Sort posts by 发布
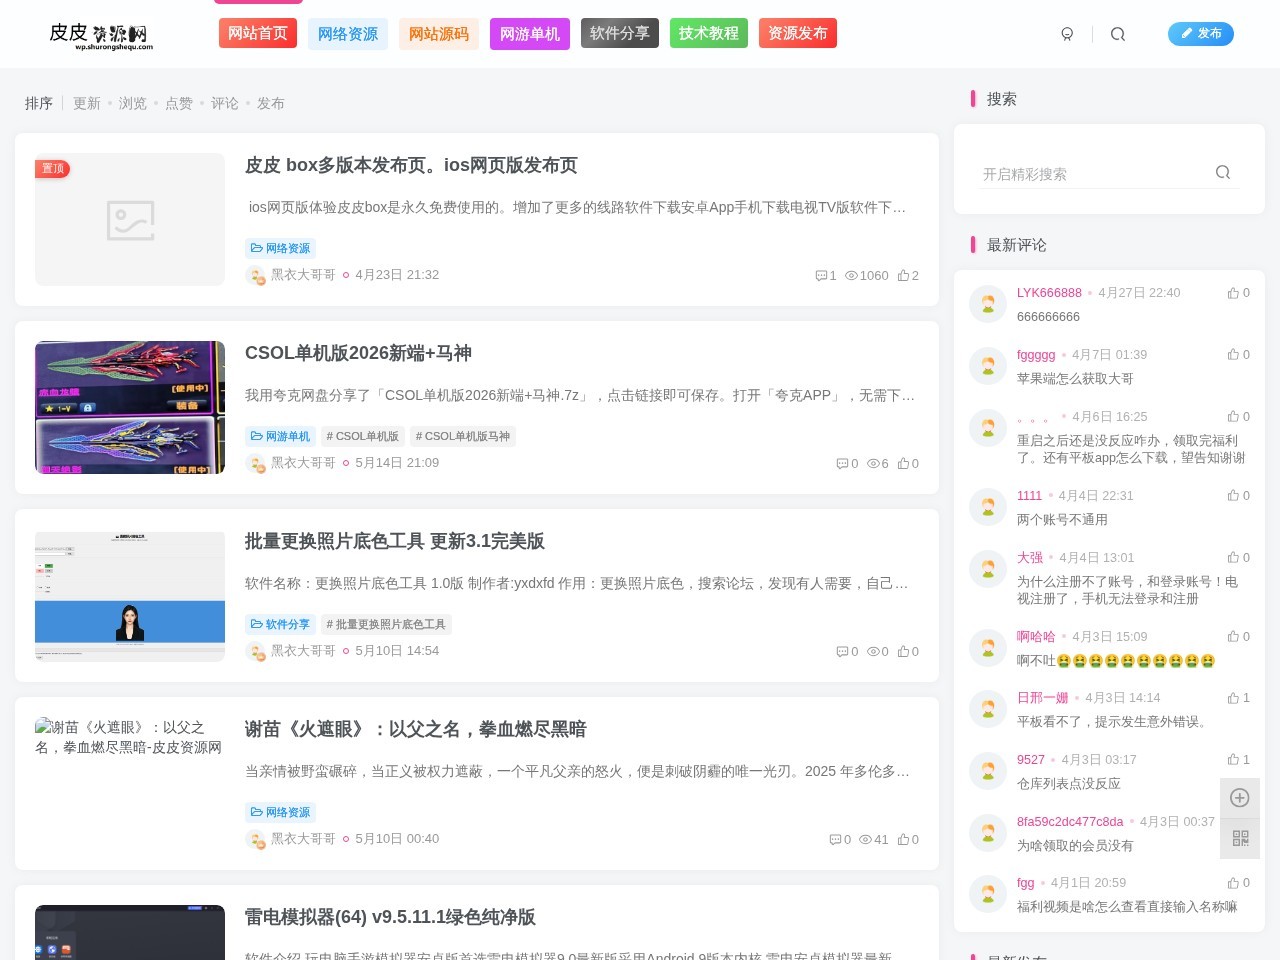This screenshot has width=1280, height=960. pyautogui.click(x=271, y=103)
